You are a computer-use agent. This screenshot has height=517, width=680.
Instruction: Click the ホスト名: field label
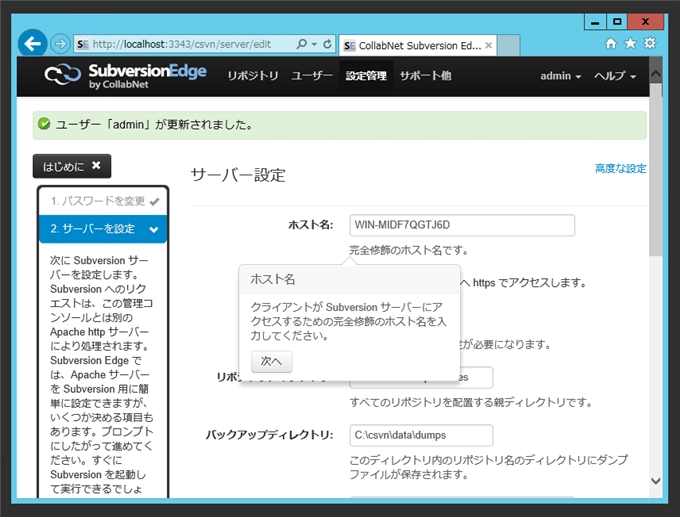point(311,225)
